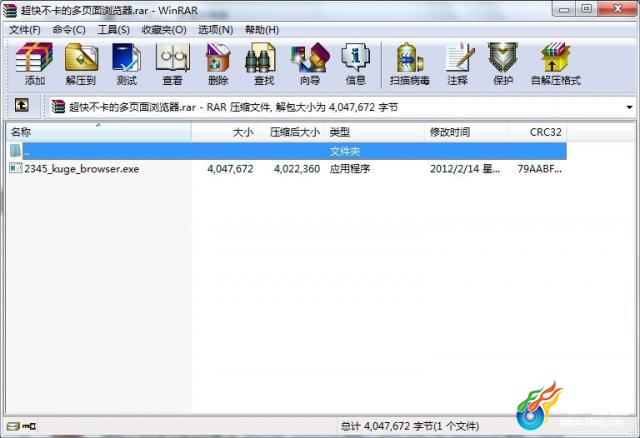Click the 保护 (Protect) shield icon
The height and width of the screenshot is (438, 640).
503,64
